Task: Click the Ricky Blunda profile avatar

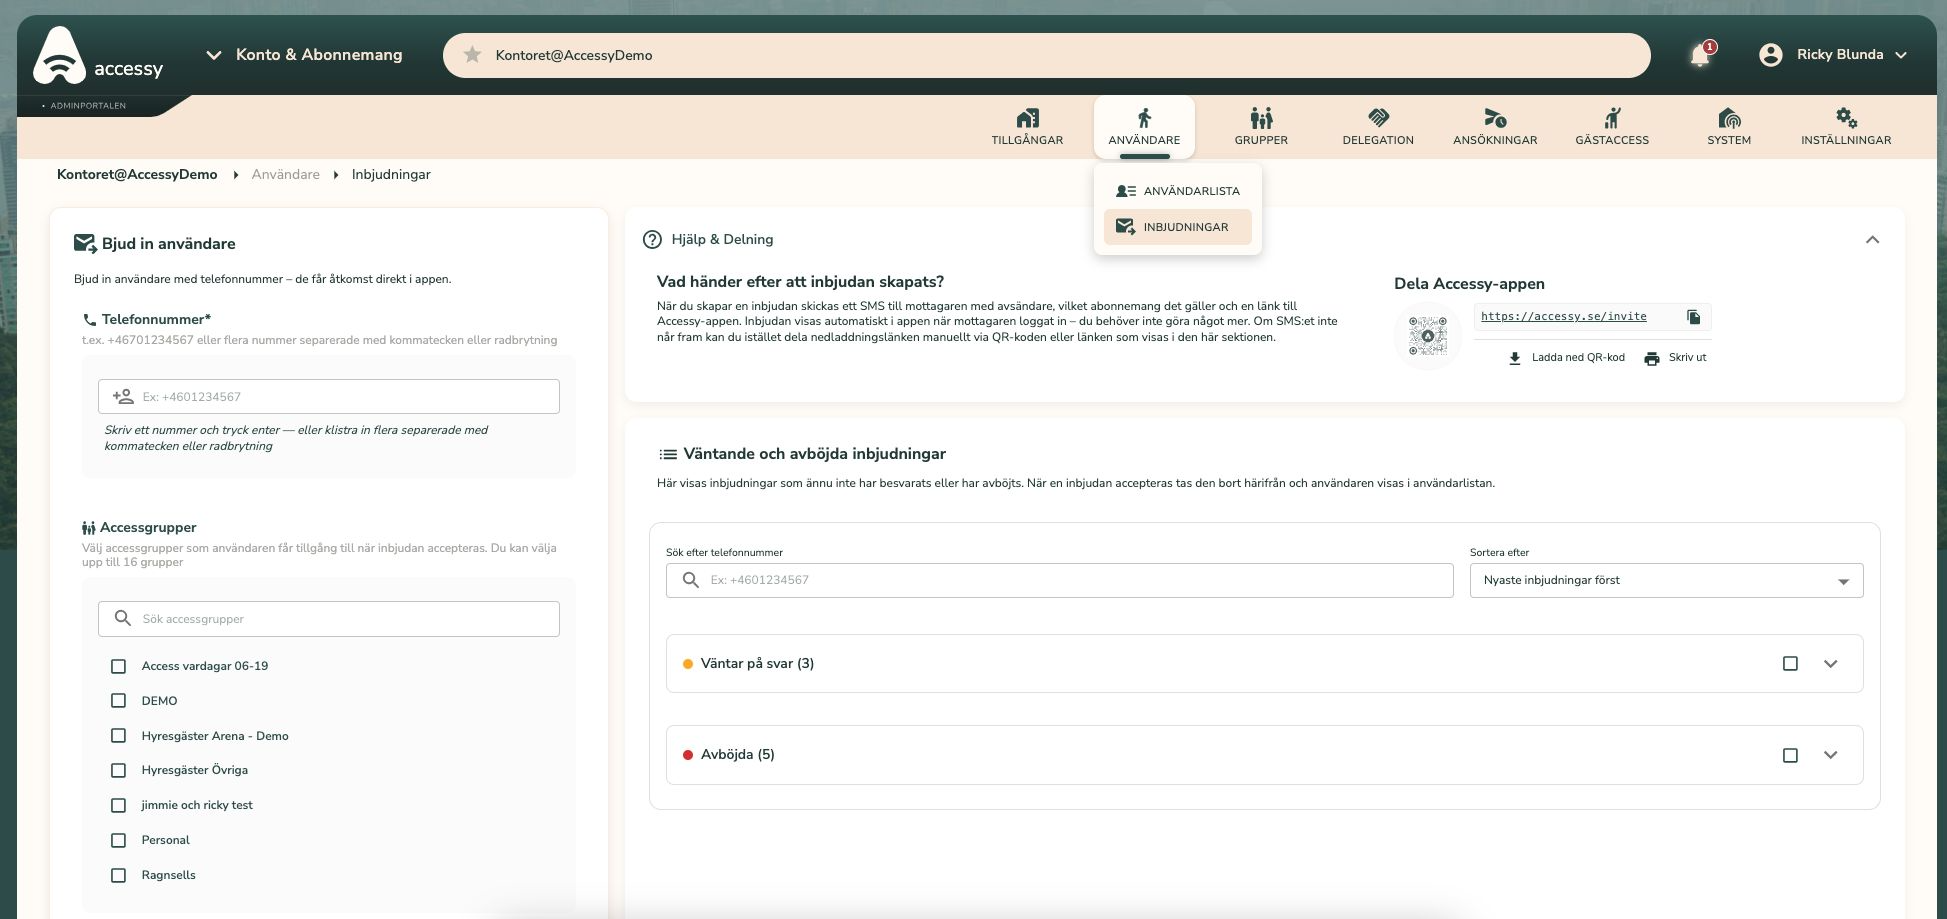Action: pyautogui.click(x=1771, y=55)
